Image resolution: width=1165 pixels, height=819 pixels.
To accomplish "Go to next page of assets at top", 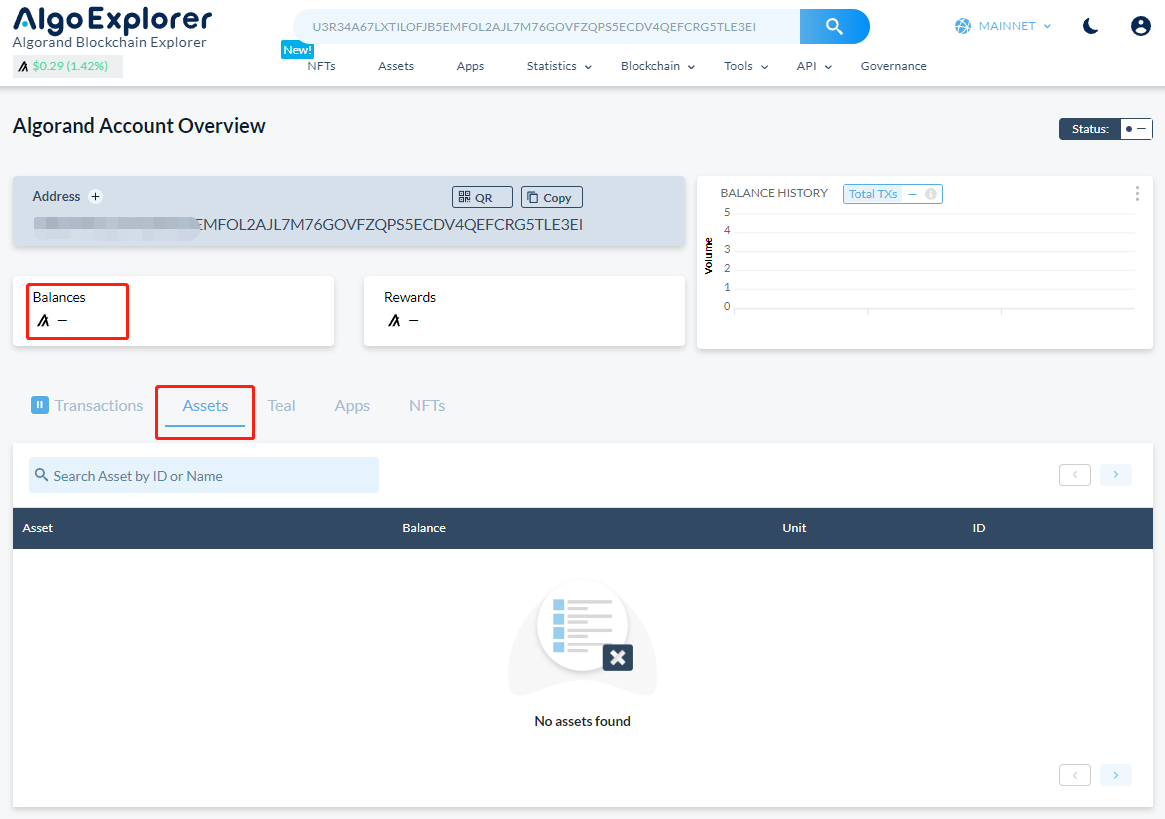I will coord(1116,475).
